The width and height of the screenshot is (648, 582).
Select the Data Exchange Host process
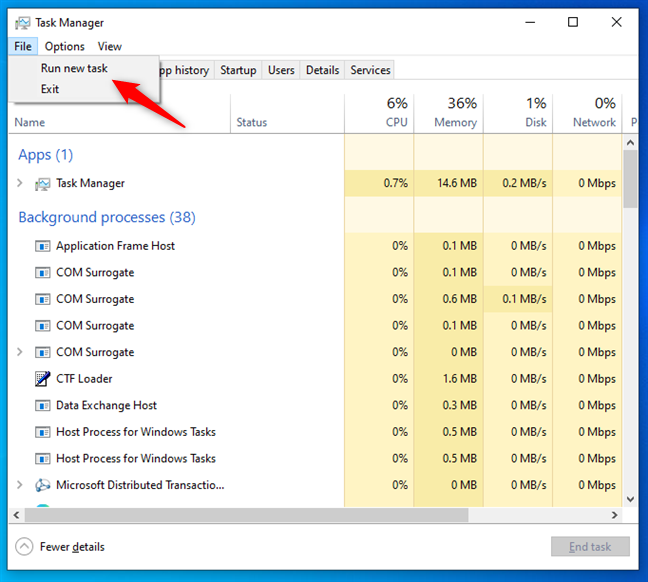tap(106, 405)
